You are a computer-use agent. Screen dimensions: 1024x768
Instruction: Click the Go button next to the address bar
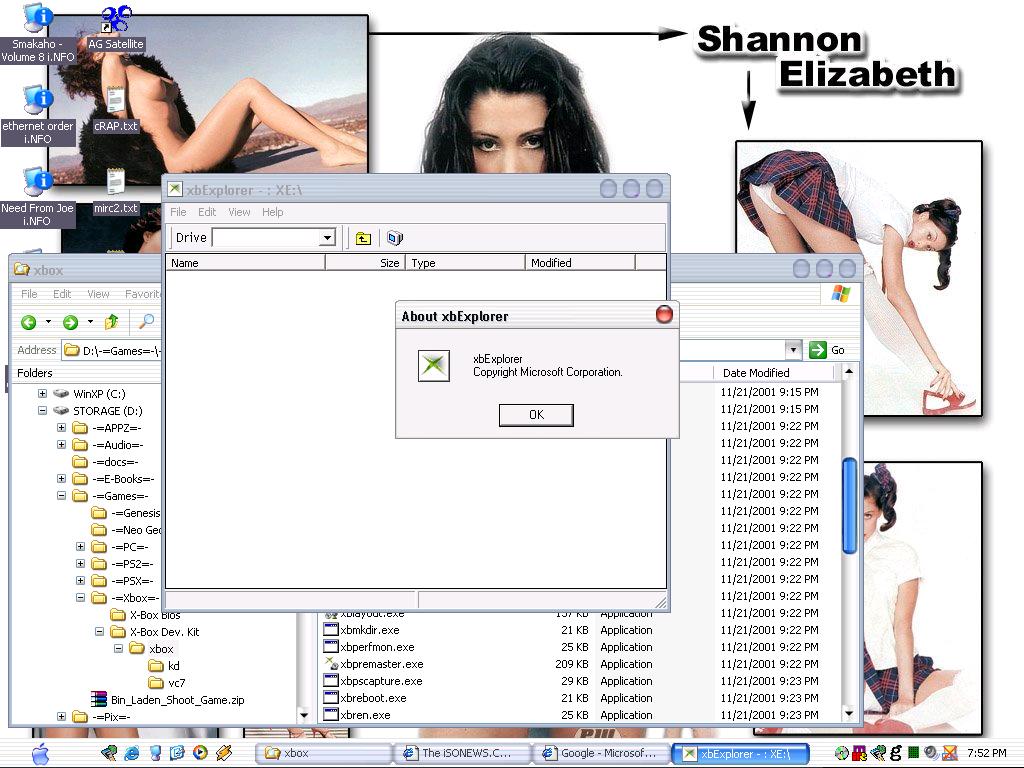pyautogui.click(x=827, y=350)
